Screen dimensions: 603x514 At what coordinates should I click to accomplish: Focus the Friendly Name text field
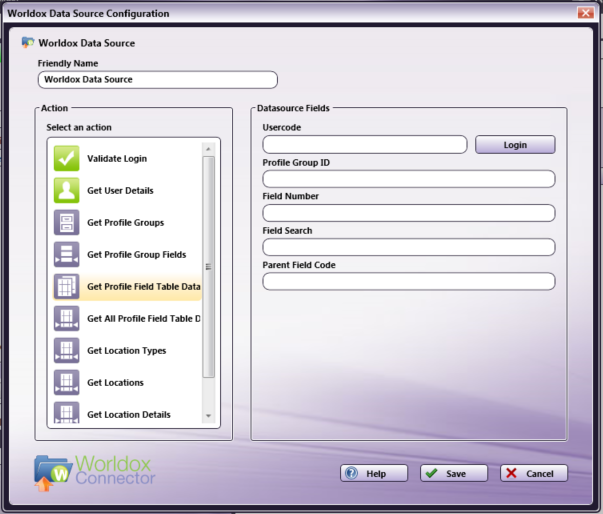pyautogui.click(x=158, y=80)
